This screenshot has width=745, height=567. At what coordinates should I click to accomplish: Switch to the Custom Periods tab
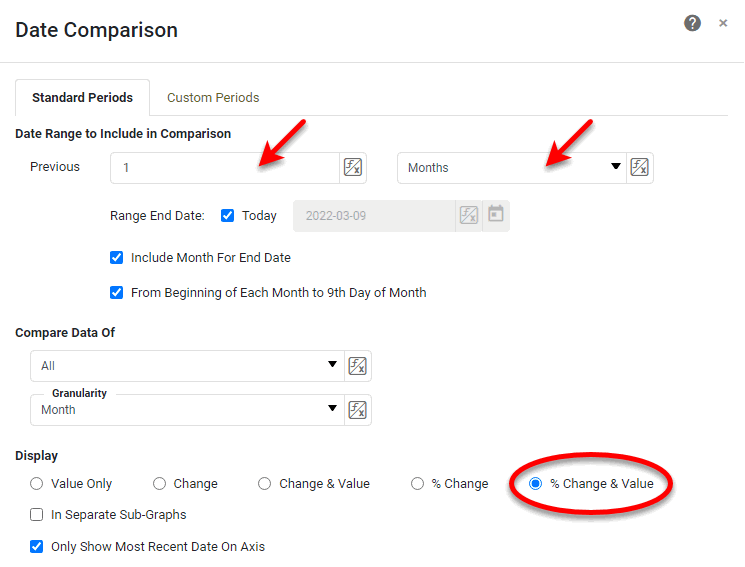point(213,98)
